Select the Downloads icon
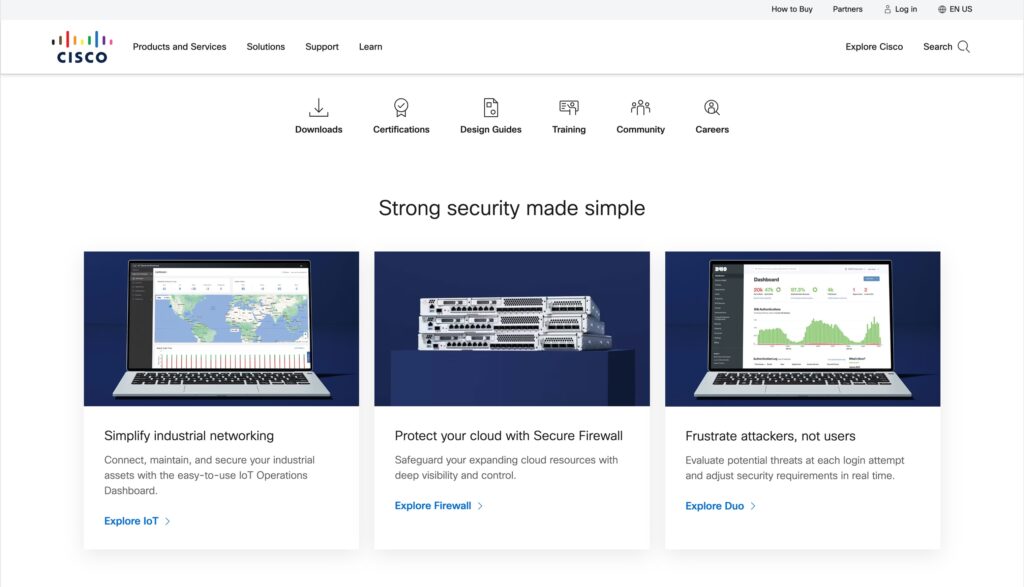The width and height of the screenshot is (1024, 587). 318,106
